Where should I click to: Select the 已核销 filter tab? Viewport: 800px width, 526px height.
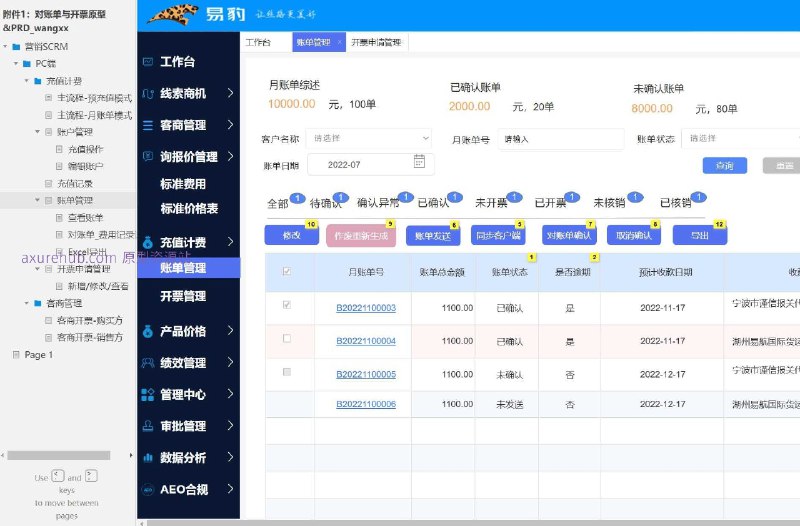[x=676, y=203]
